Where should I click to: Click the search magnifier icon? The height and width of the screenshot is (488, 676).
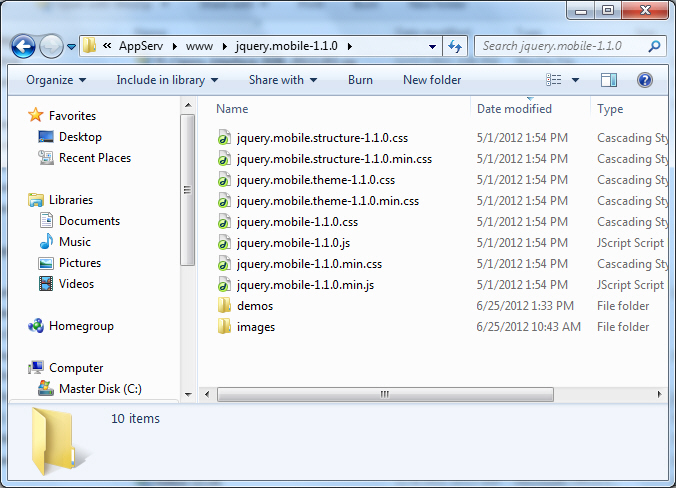[654, 46]
